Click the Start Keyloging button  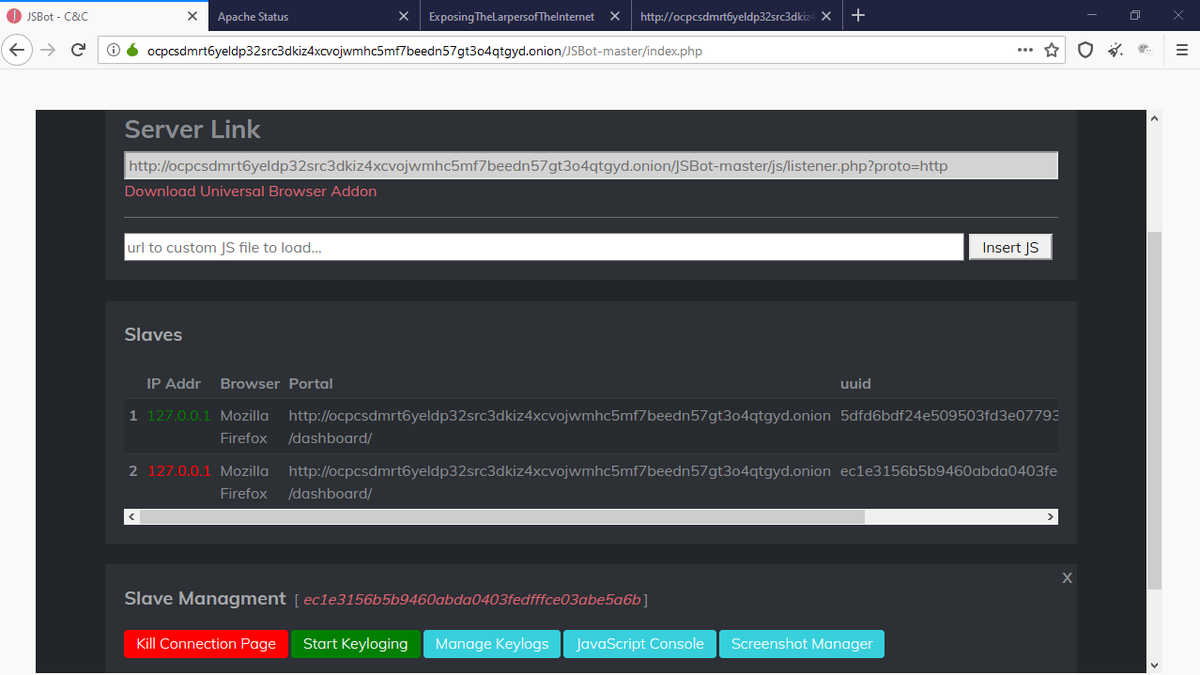click(355, 644)
